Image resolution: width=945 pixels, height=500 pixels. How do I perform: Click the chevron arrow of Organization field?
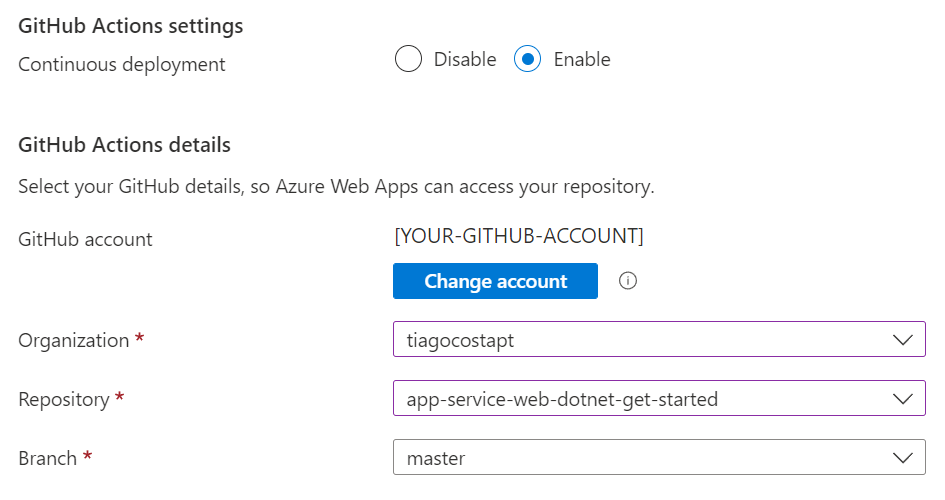coord(902,340)
